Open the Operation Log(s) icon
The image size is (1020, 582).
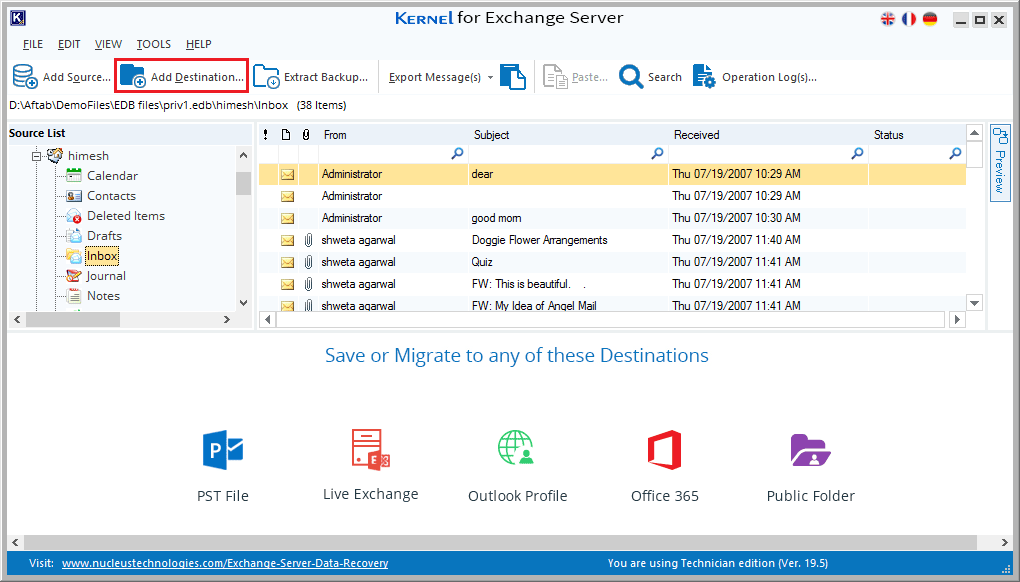704,77
